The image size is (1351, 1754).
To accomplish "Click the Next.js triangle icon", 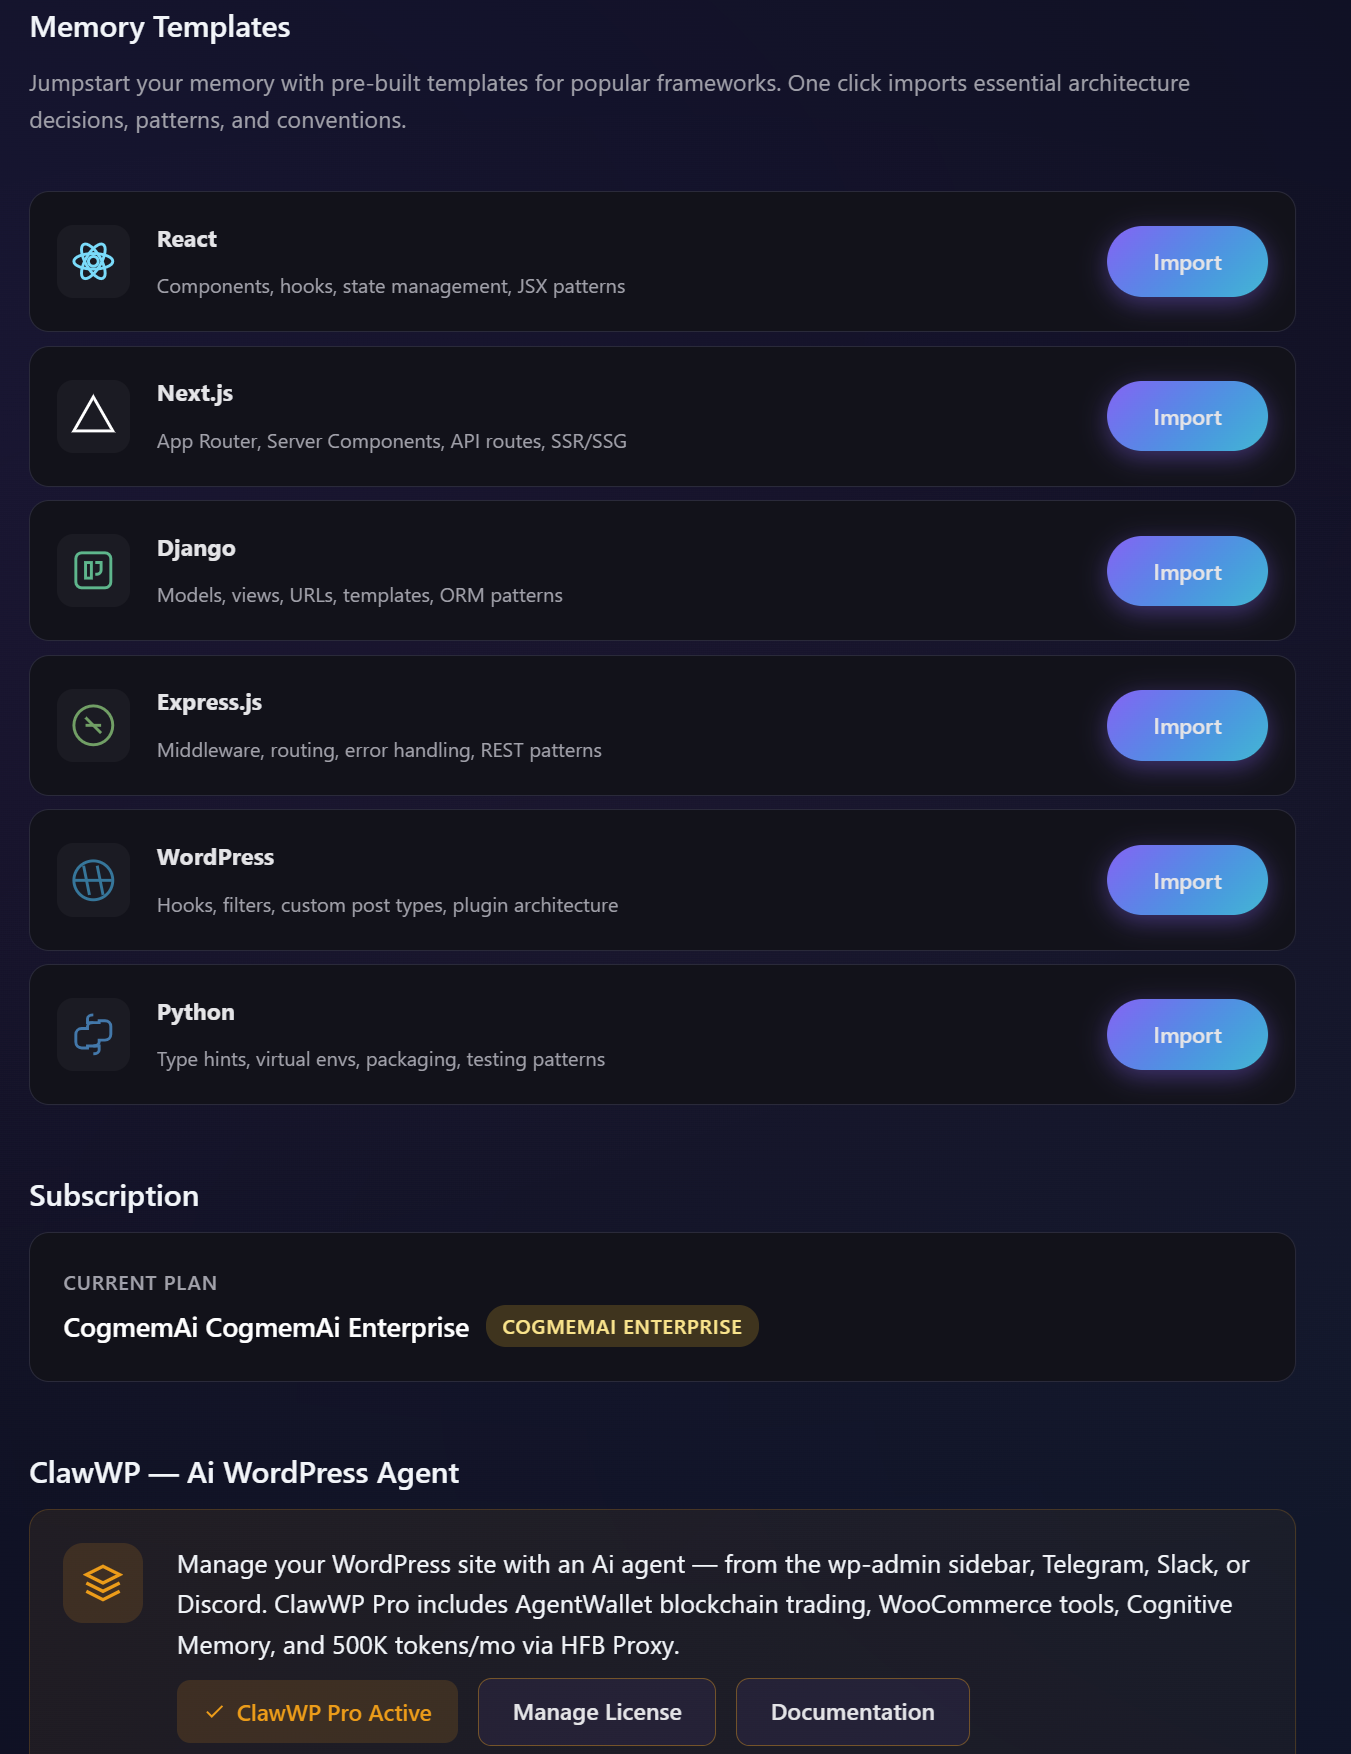I will pos(93,416).
